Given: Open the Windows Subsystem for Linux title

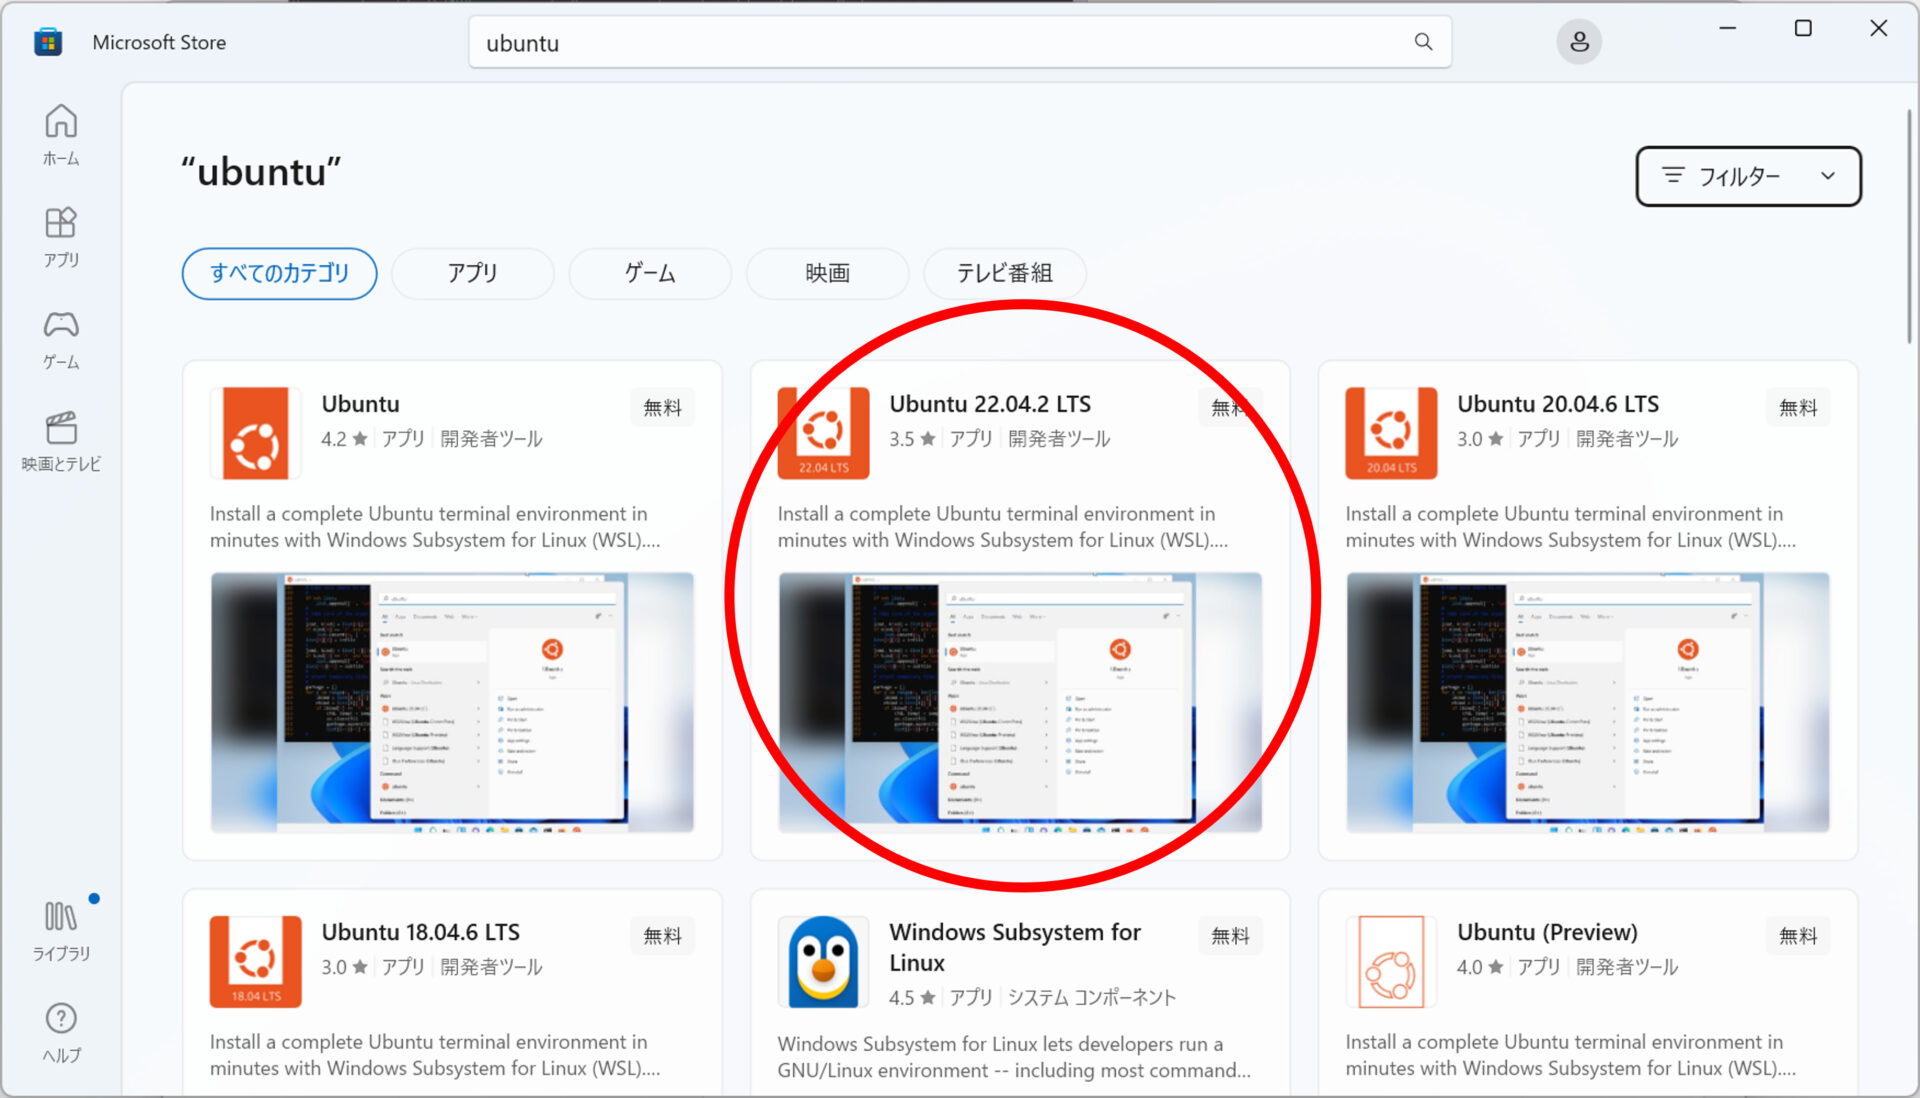Looking at the screenshot, I should 1015,947.
